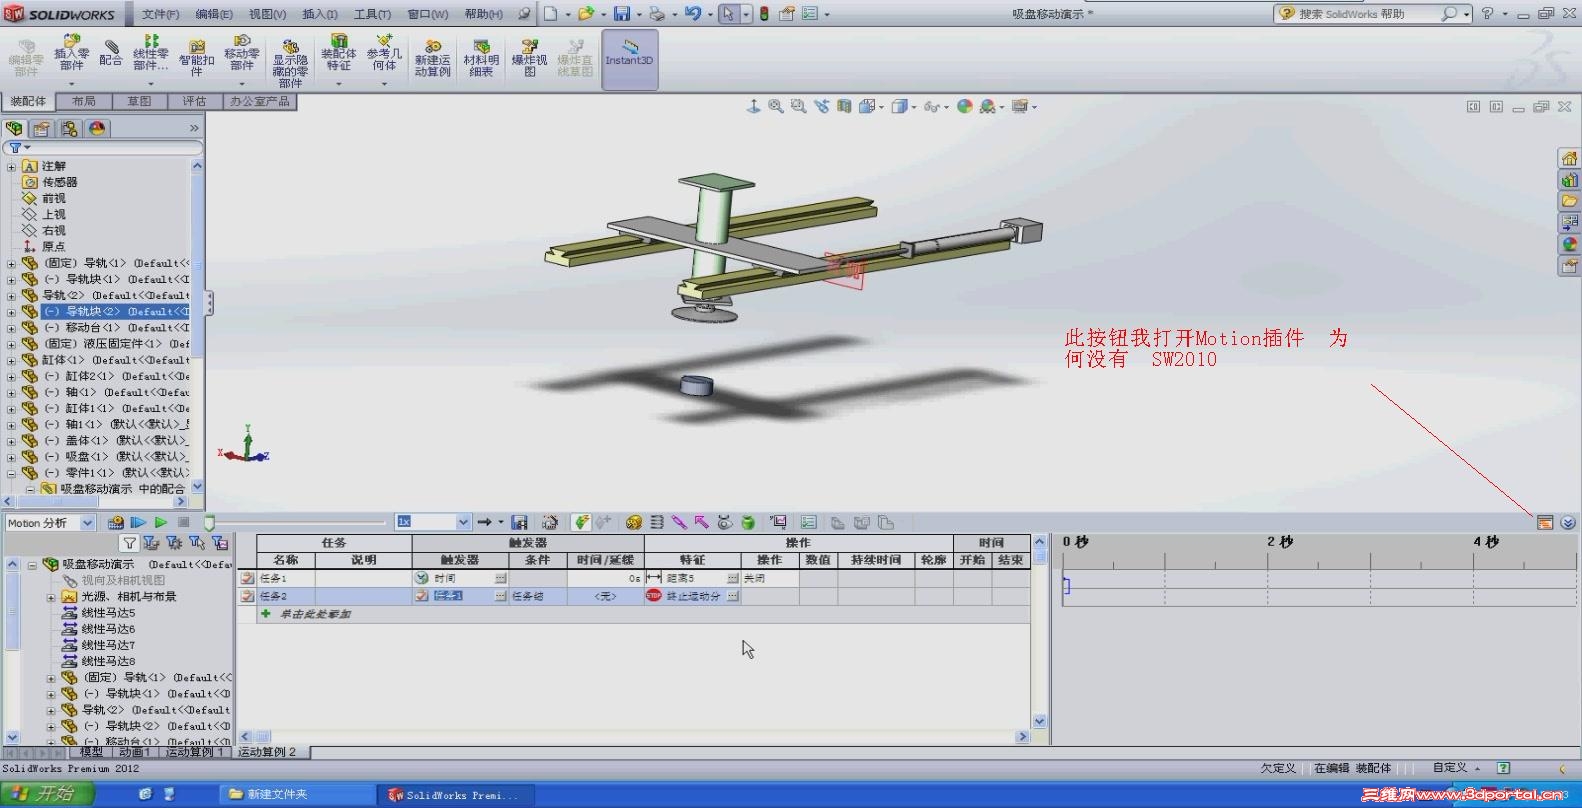Open Bill of Materials (材料明细表) tool
This screenshot has width=1582, height=808.
click(x=481, y=58)
